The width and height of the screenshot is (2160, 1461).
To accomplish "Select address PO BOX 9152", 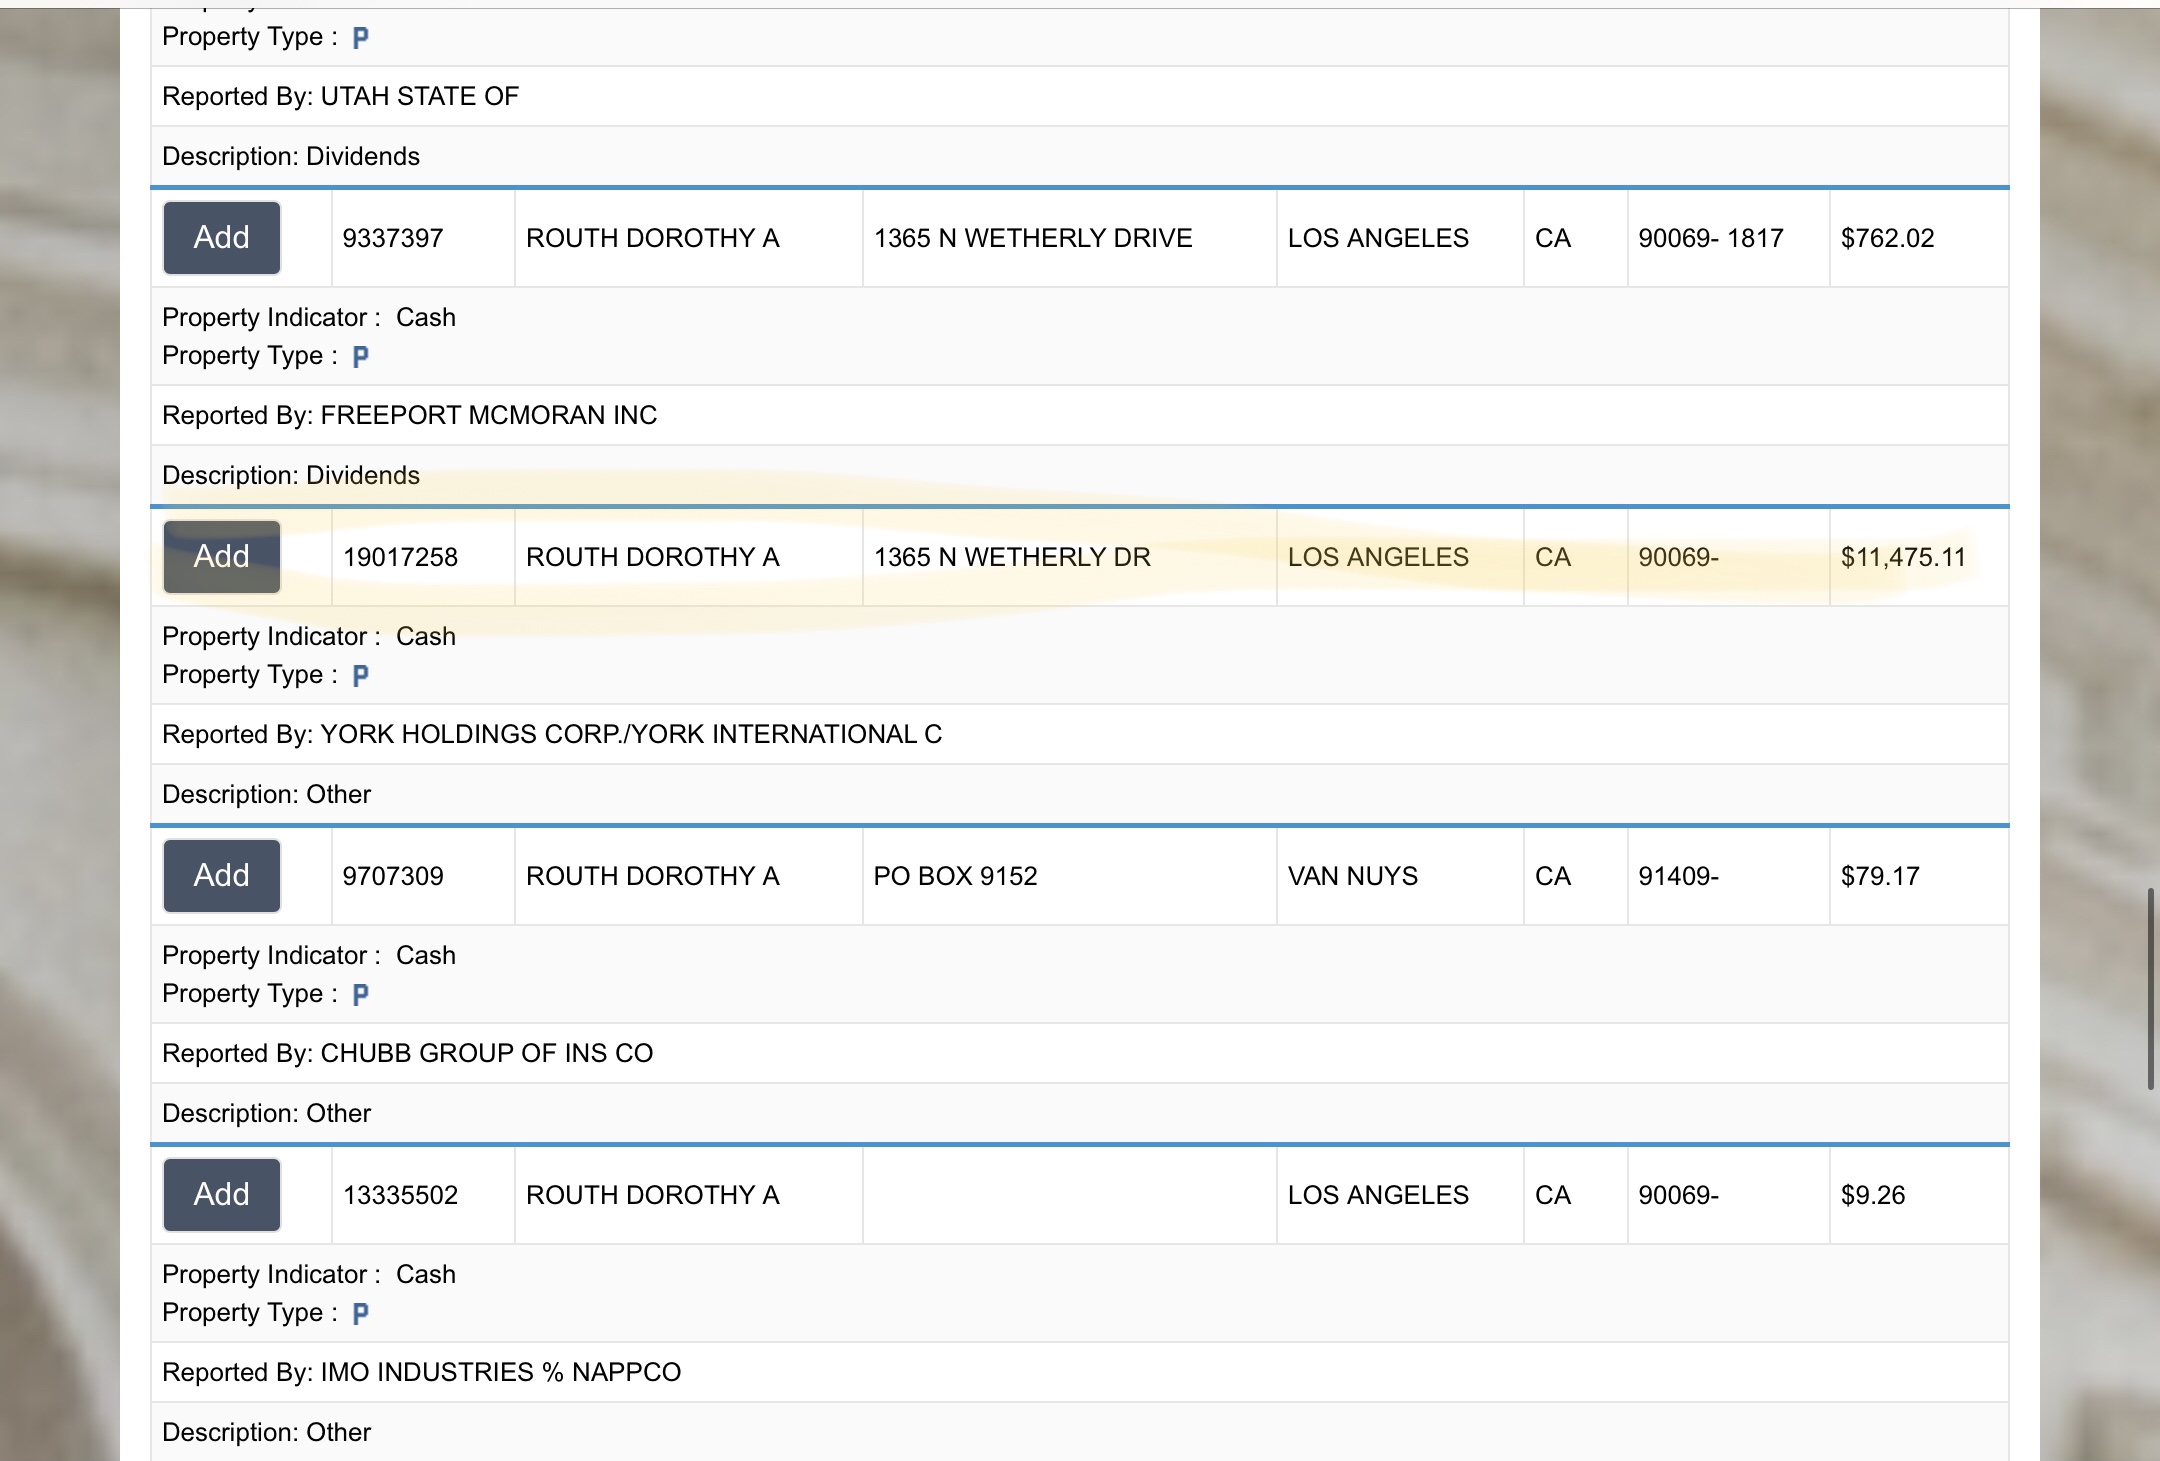I will point(955,876).
